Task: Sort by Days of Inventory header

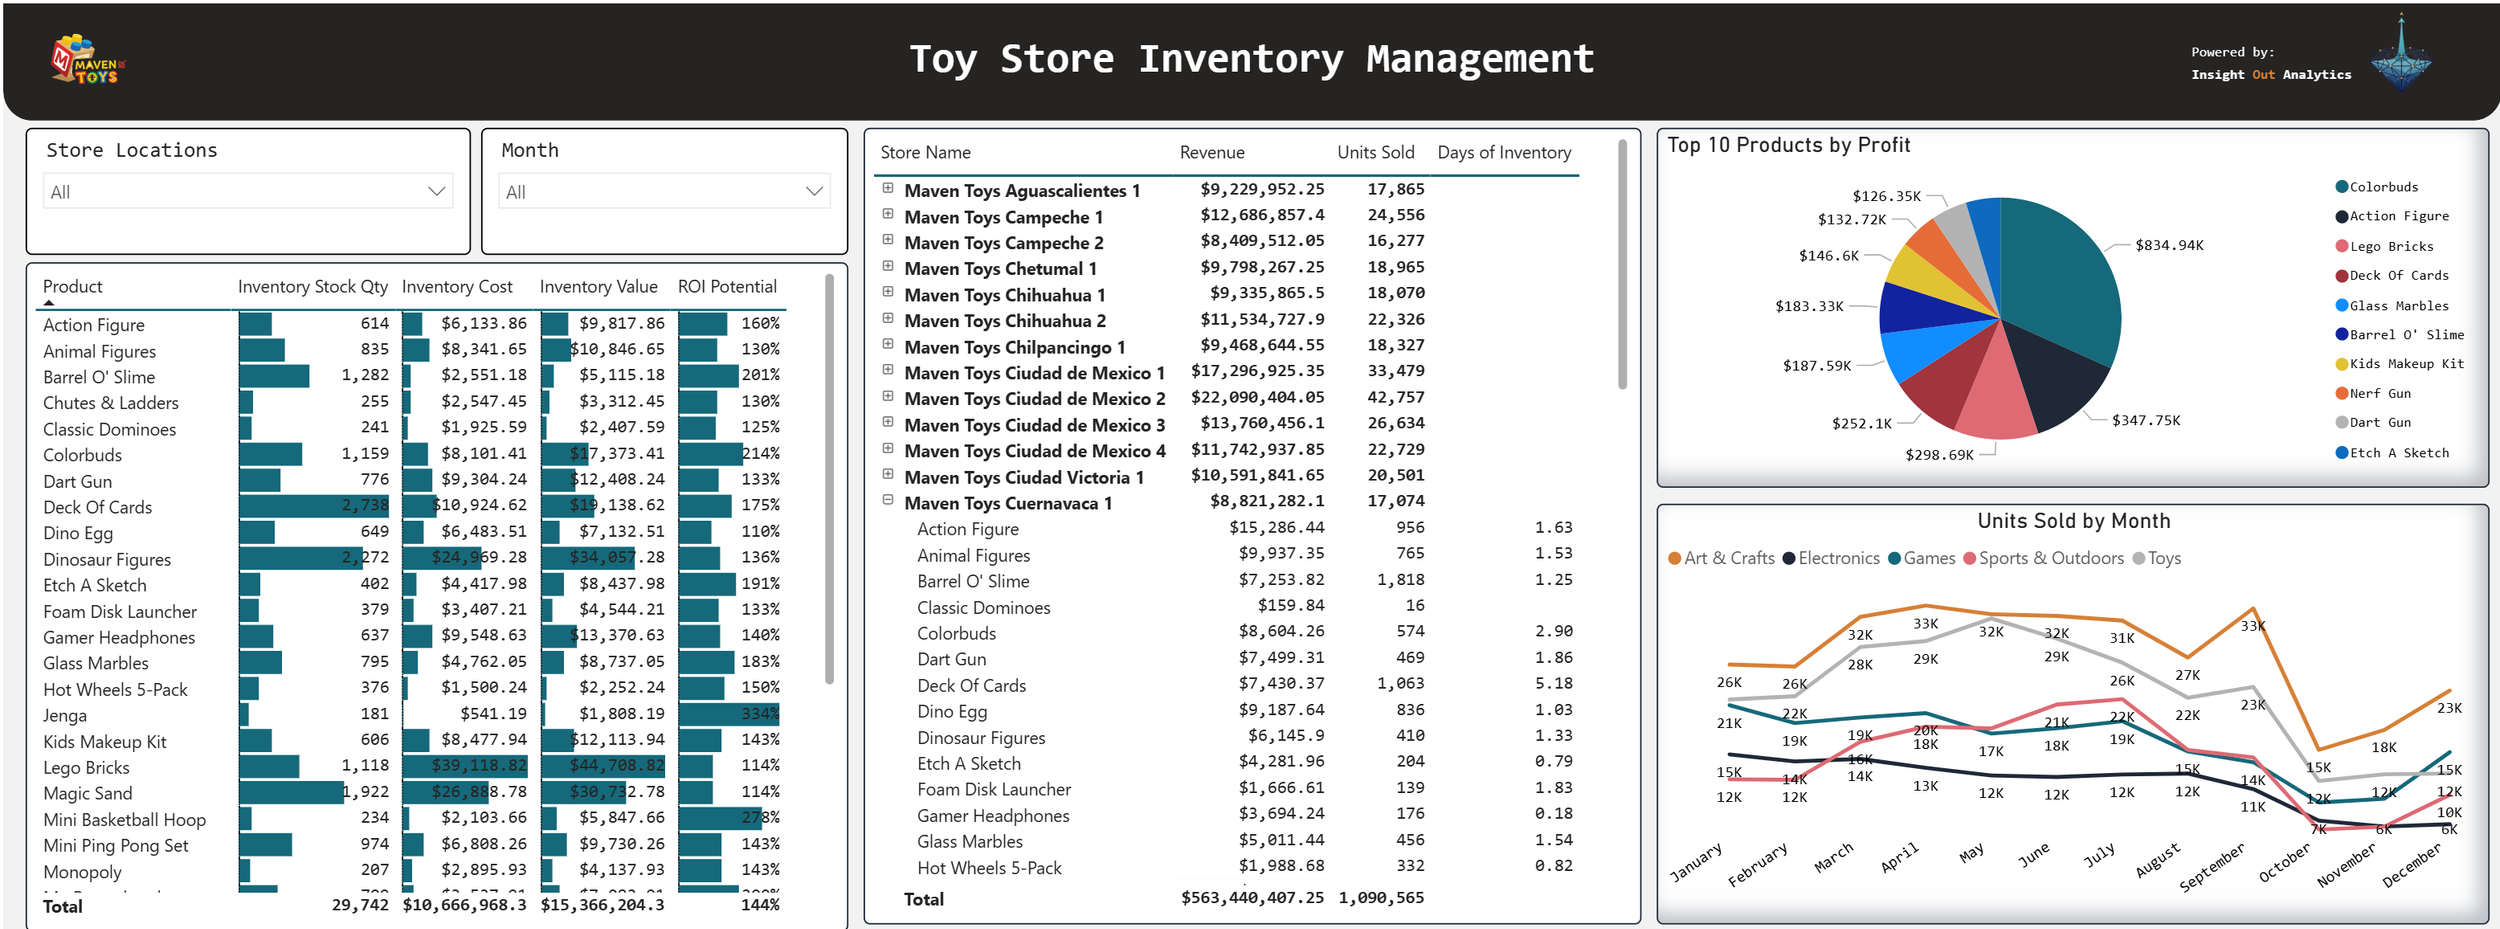Action: click(1504, 153)
